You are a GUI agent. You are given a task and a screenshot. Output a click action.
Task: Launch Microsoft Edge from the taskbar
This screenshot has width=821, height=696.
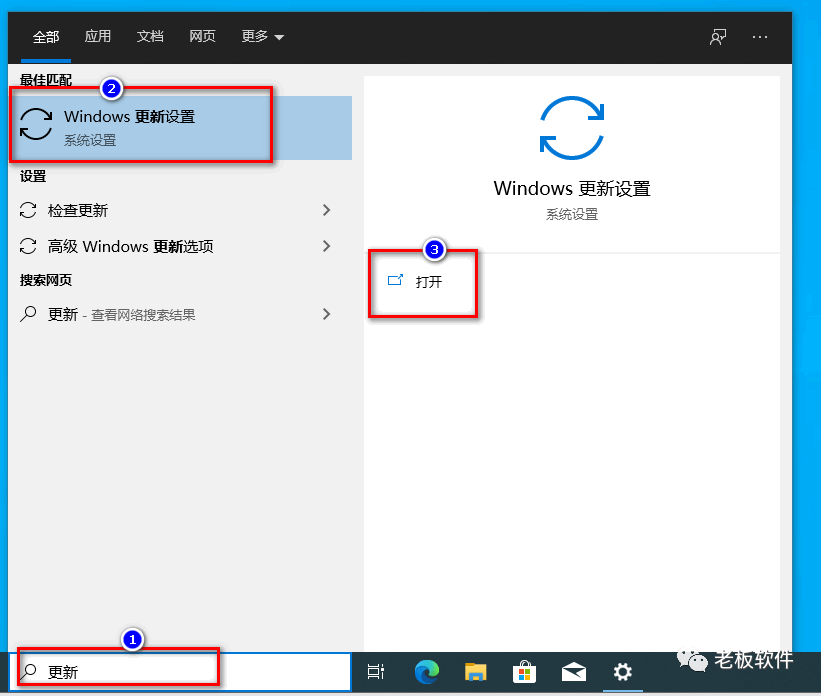pyautogui.click(x=427, y=672)
